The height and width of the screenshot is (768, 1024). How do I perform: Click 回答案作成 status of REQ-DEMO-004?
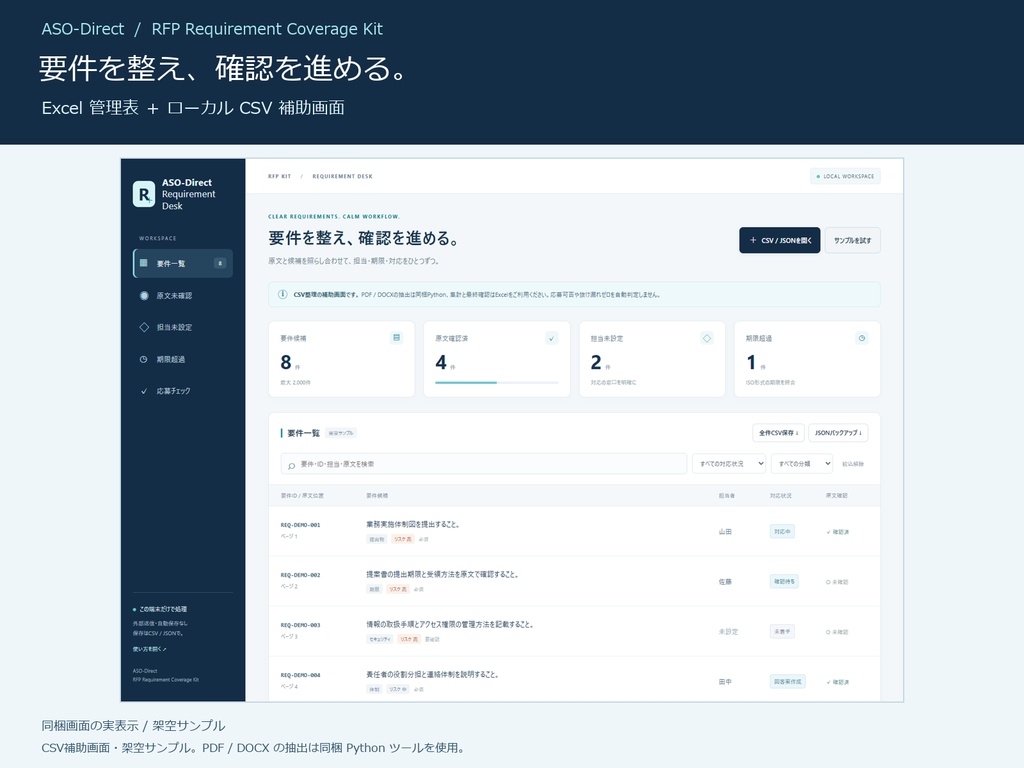point(788,682)
